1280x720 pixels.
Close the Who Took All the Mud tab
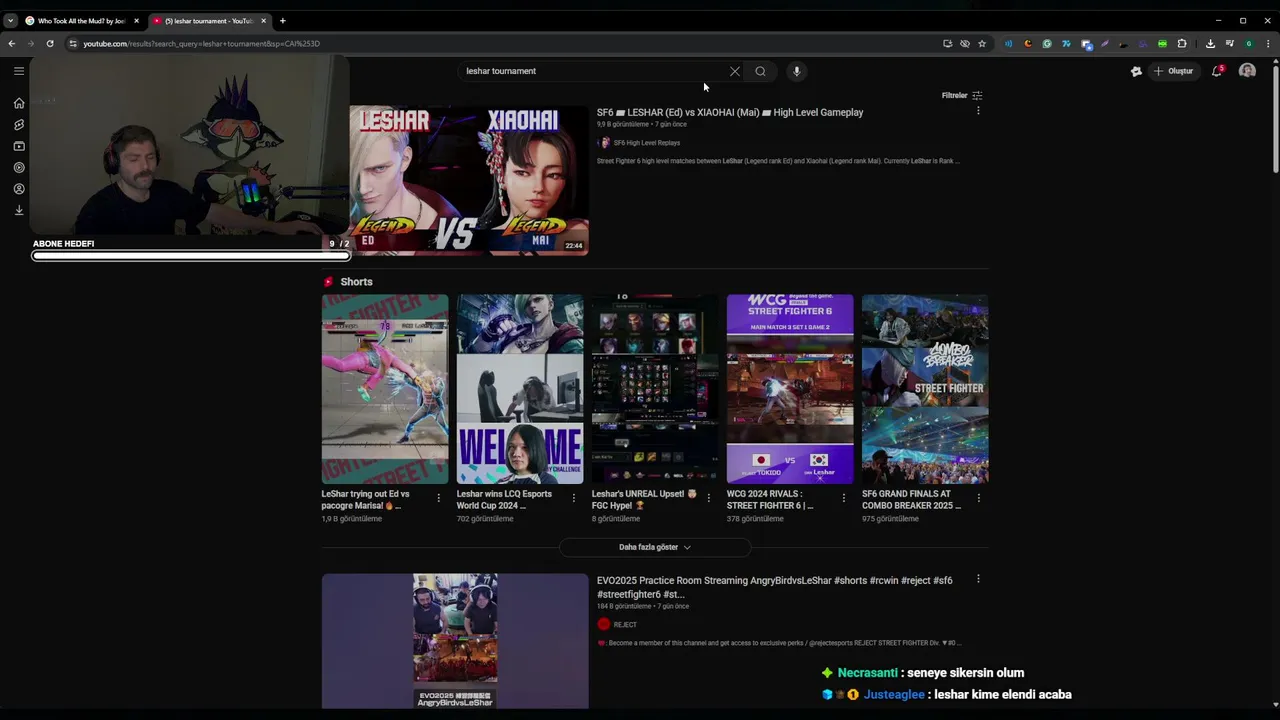click(136, 21)
